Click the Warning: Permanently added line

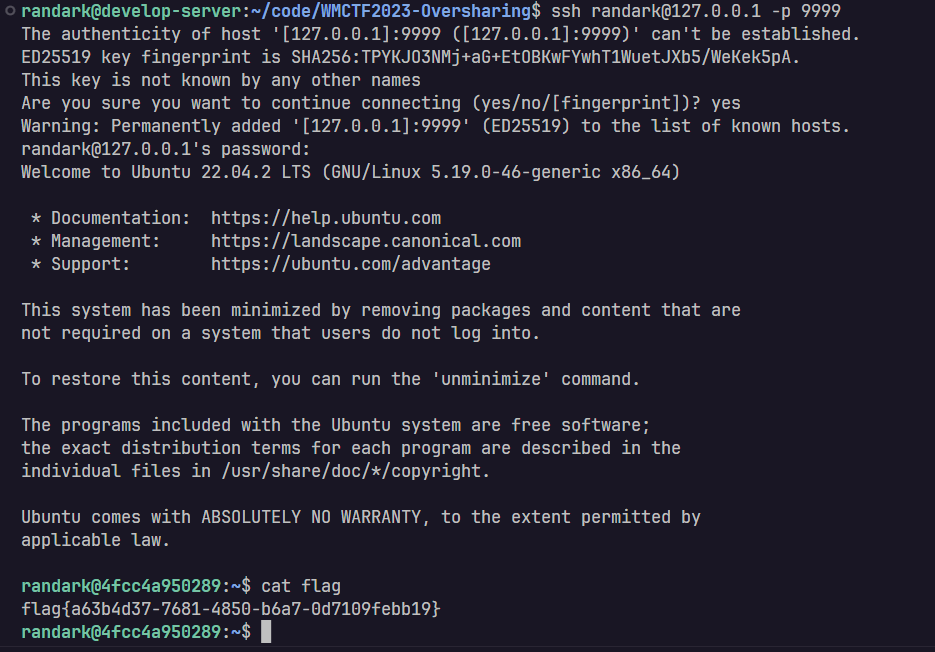pos(435,126)
